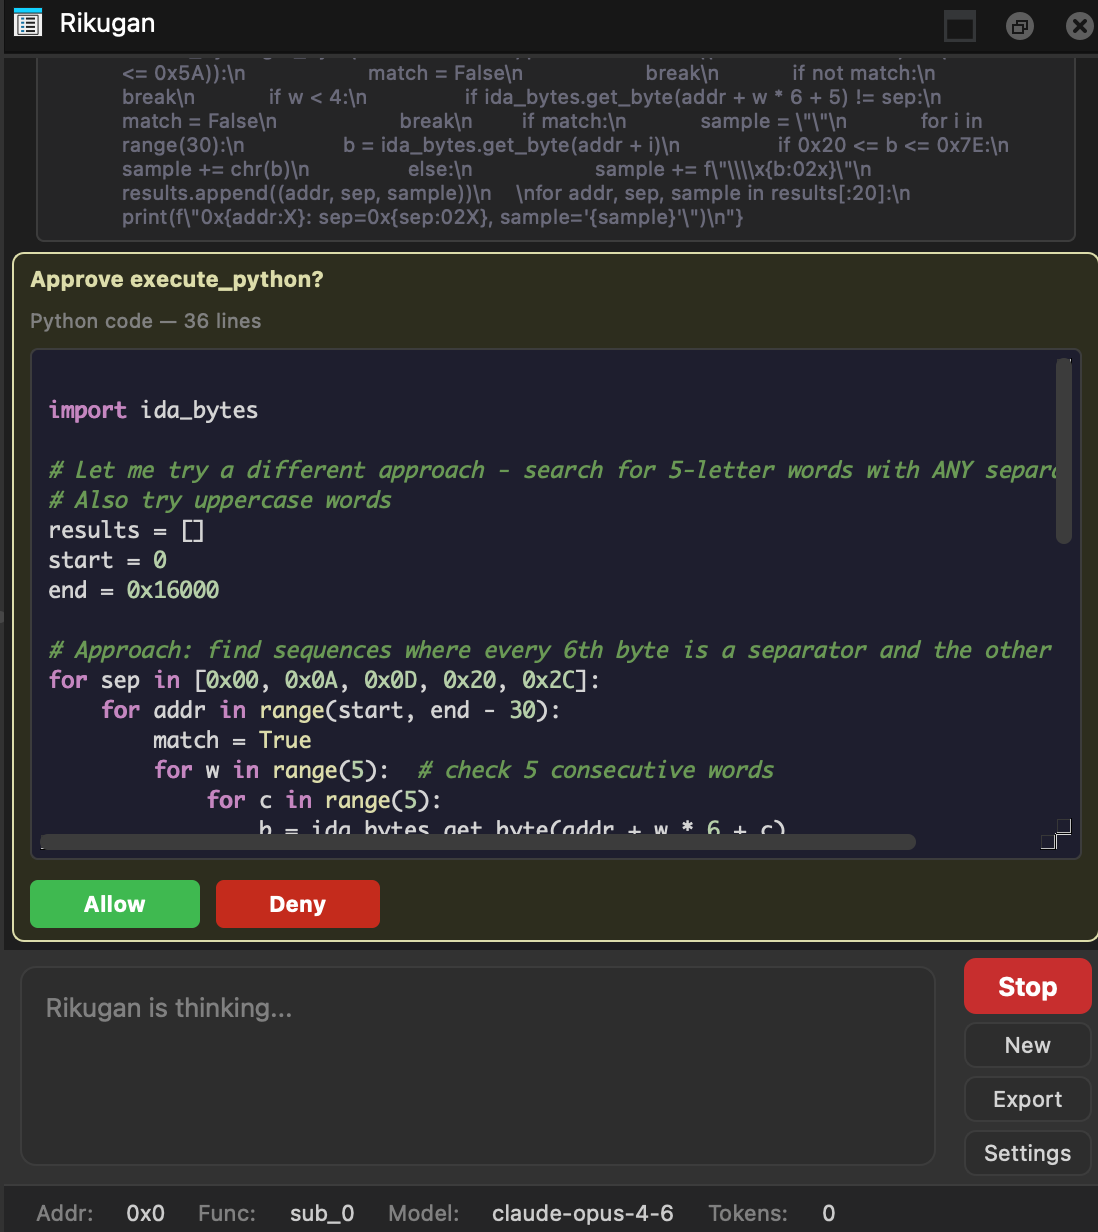Click the Rikugan application icon in the title bar
This screenshot has width=1098, height=1232.
[x=28, y=22]
